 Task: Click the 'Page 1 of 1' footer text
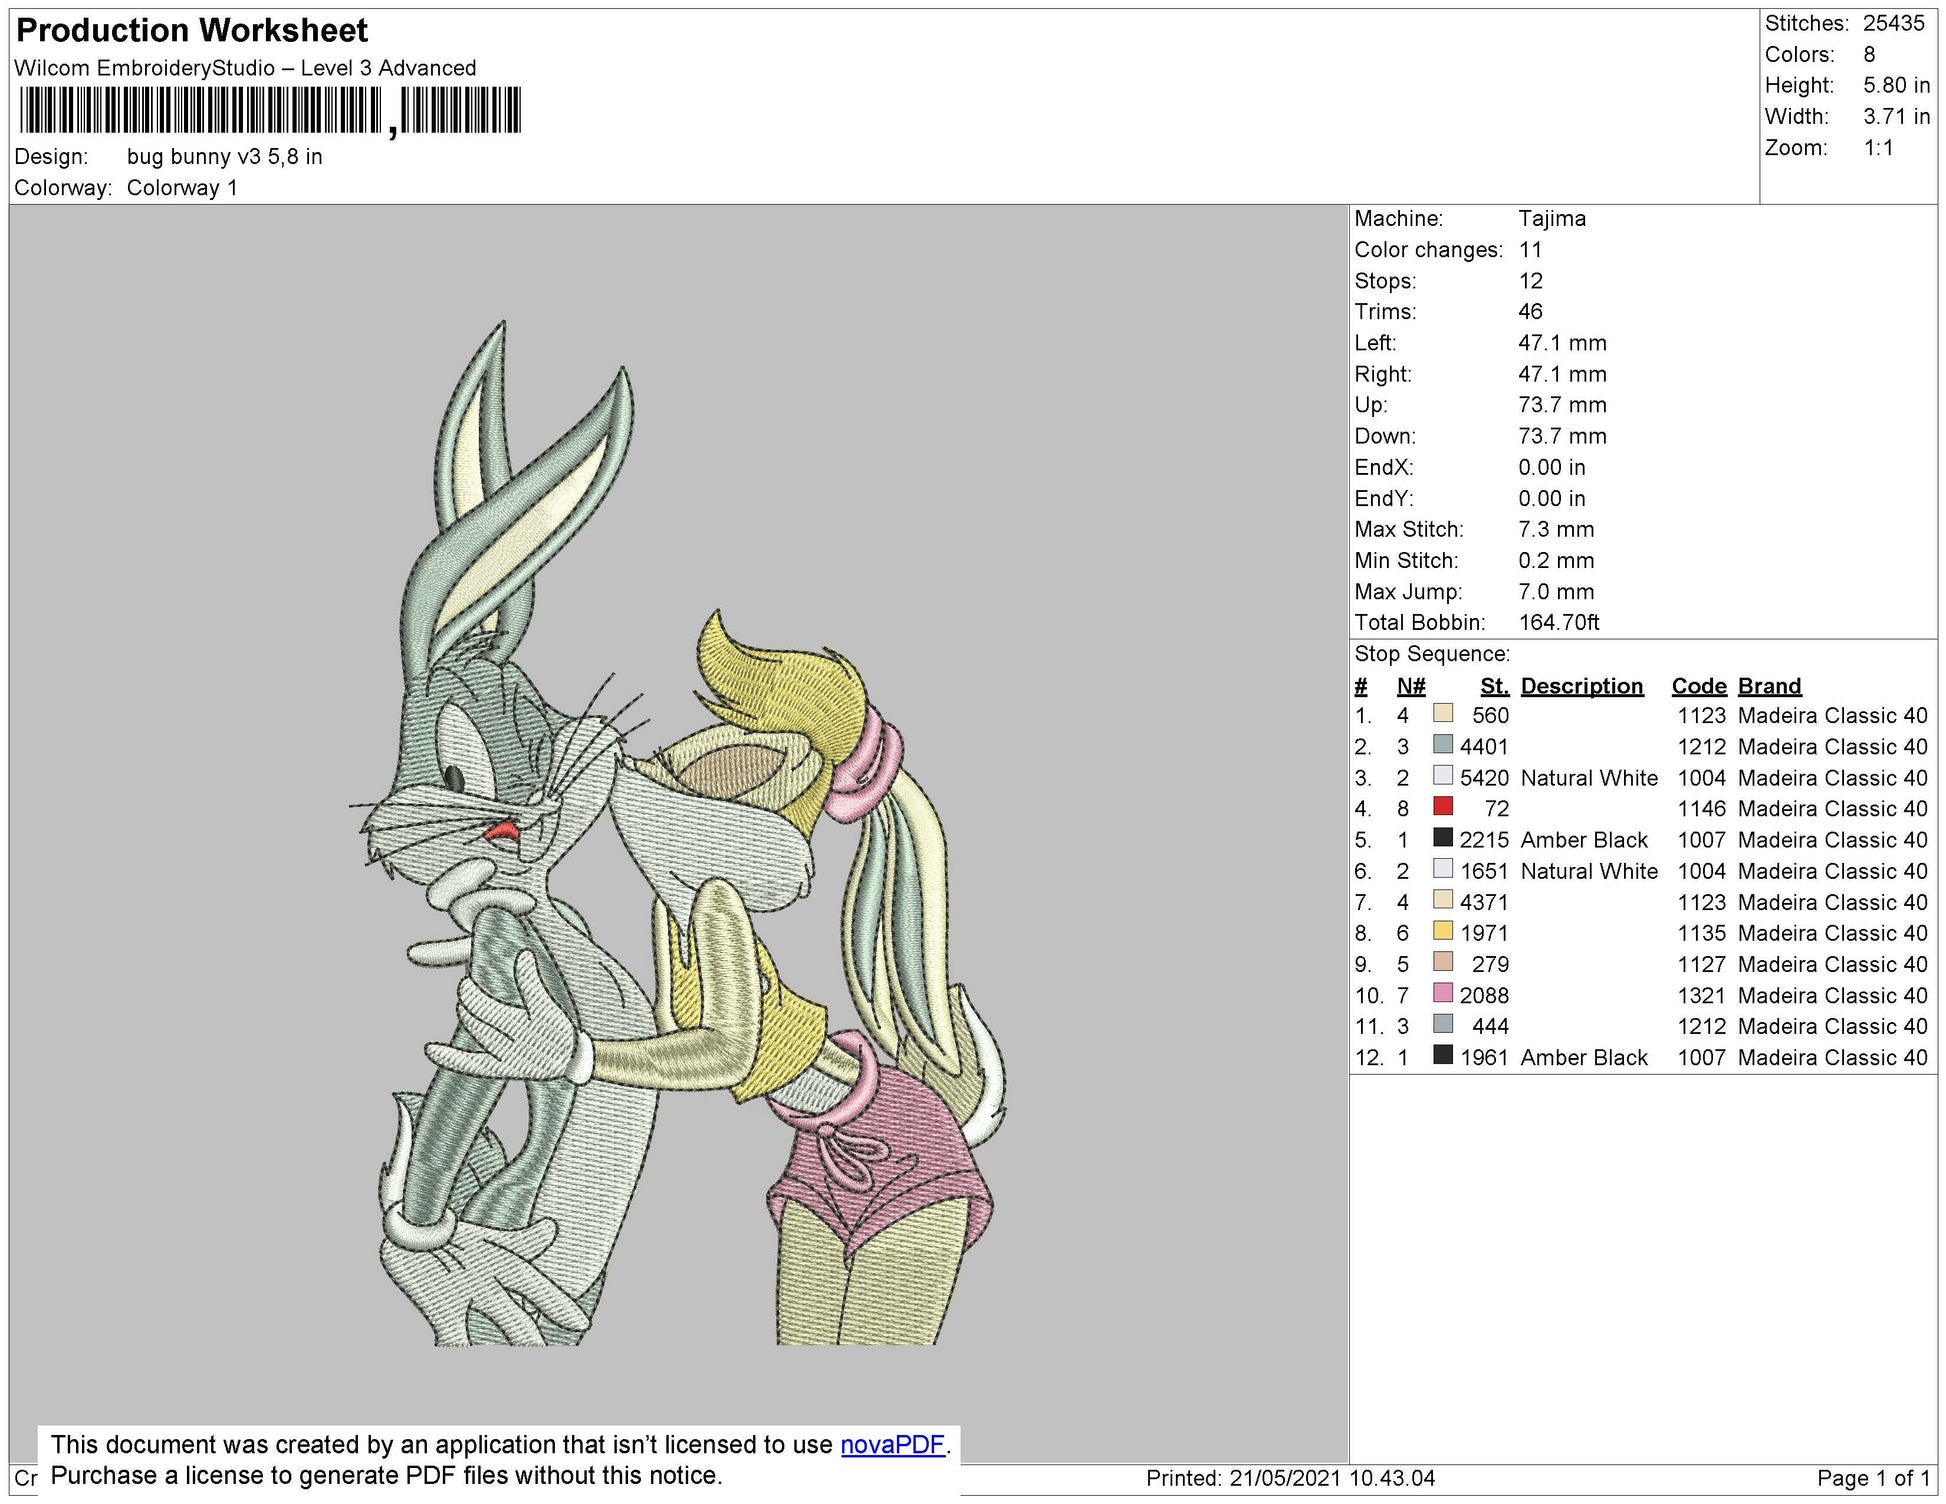pyautogui.click(x=1873, y=1478)
